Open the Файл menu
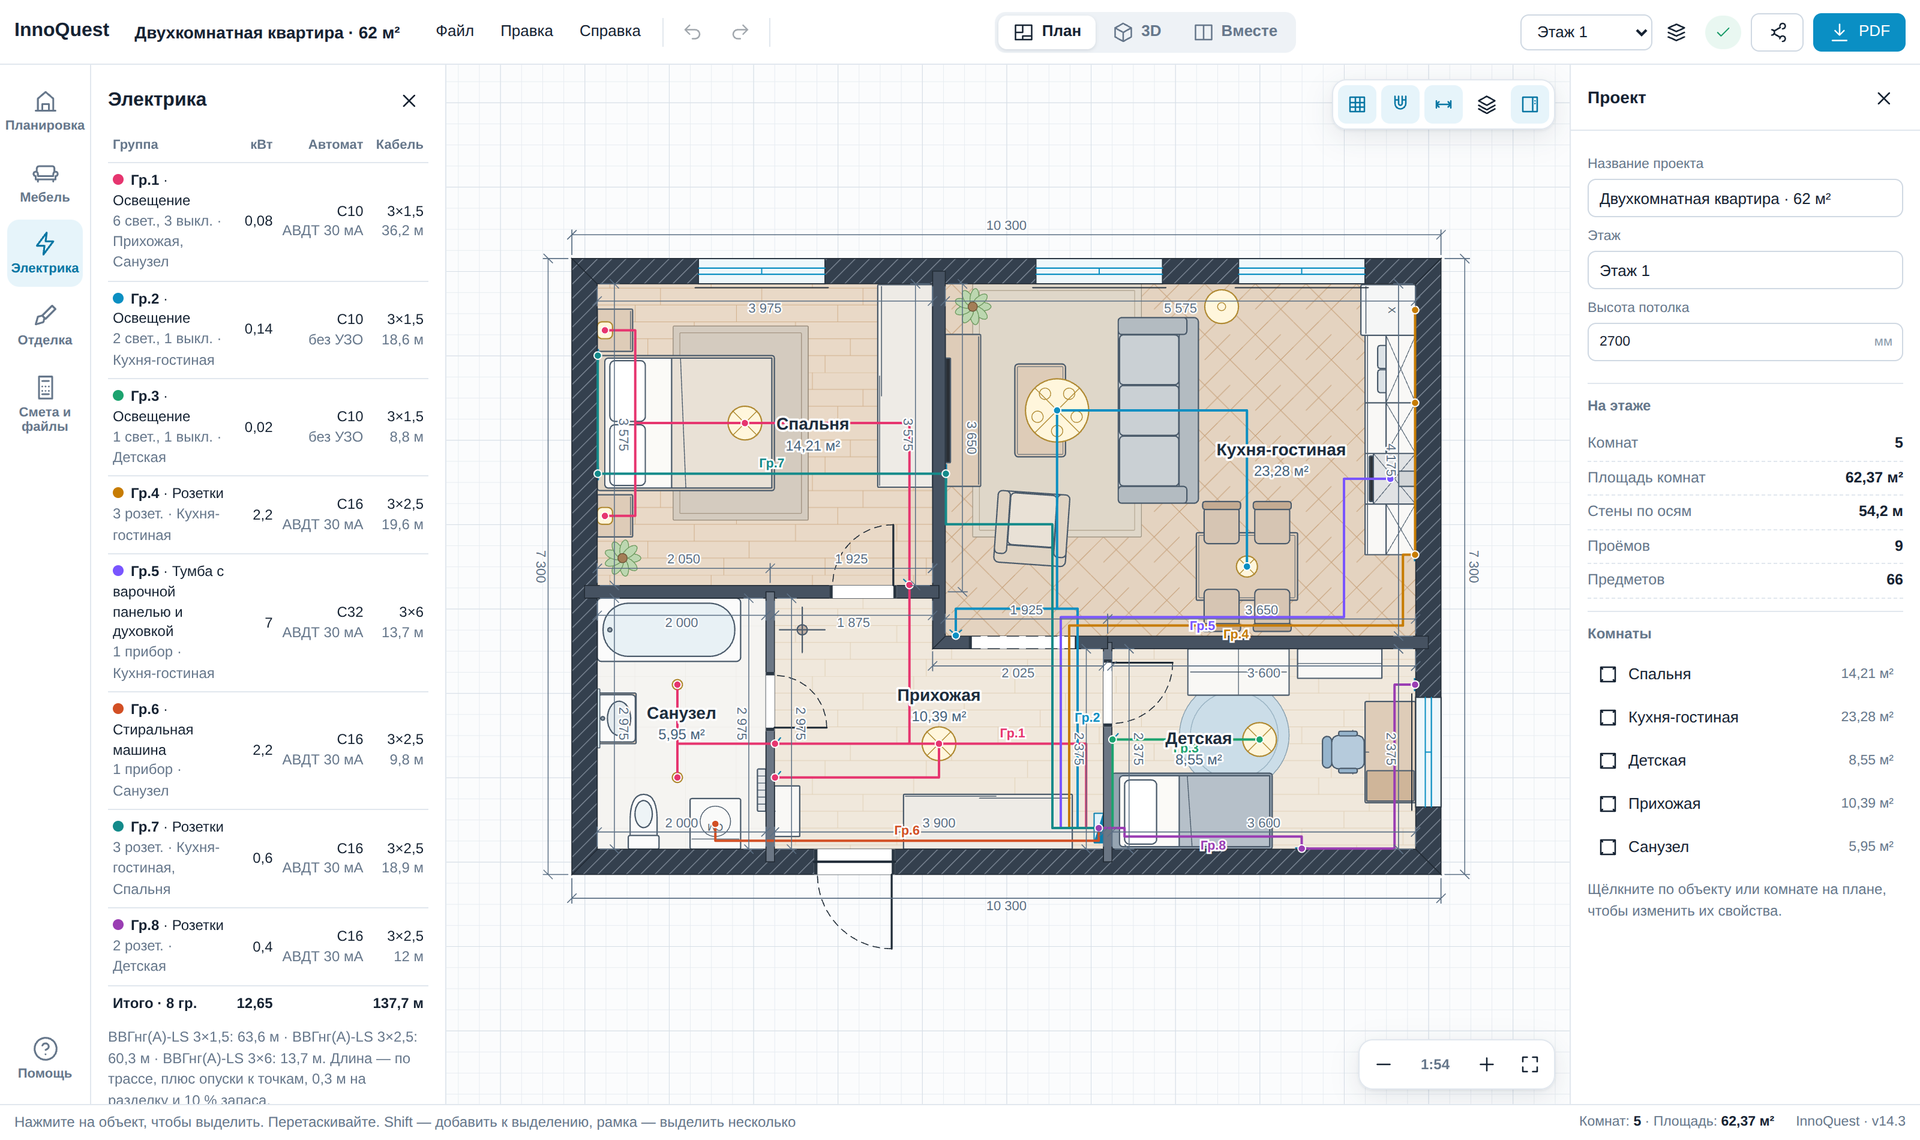This screenshot has width=1920, height=1140. pyautogui.click(x=455, y=31)
